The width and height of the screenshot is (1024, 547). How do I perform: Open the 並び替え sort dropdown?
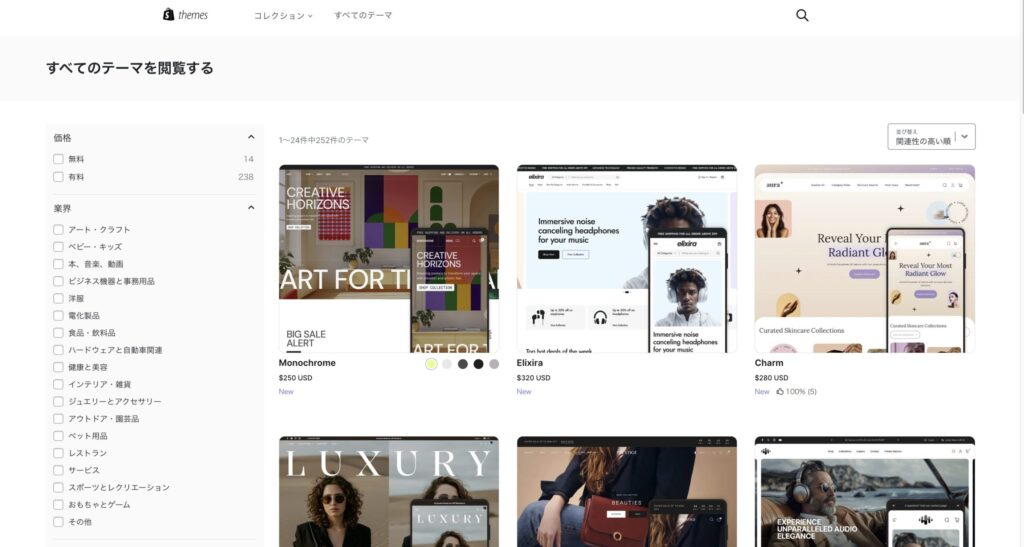point(931,136)
